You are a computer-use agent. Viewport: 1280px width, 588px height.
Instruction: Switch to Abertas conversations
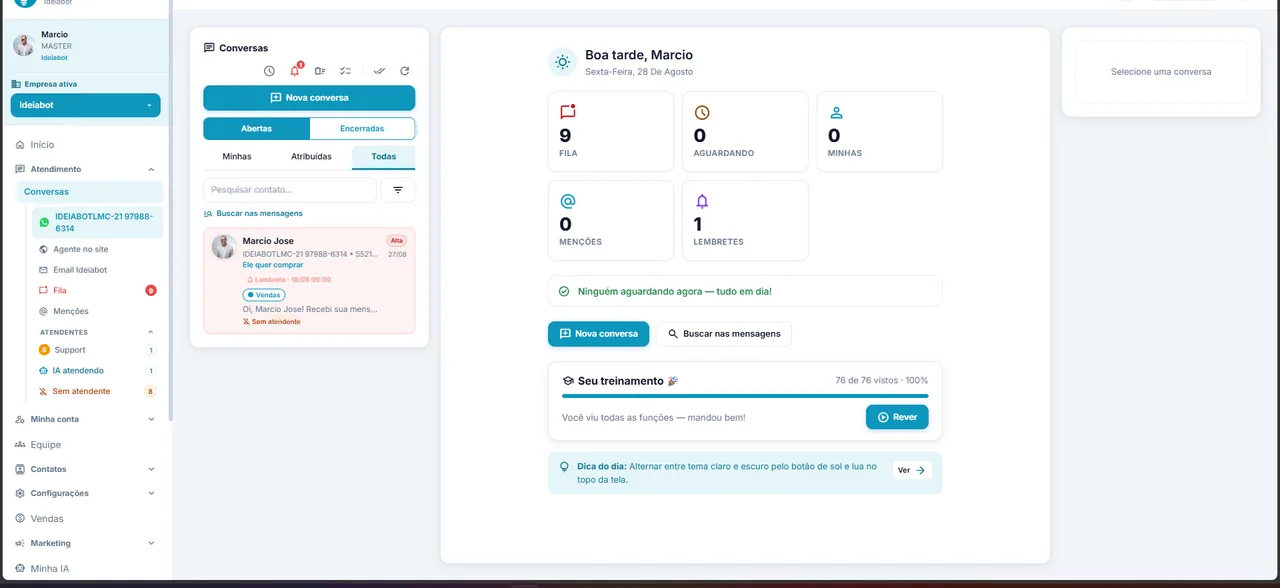pyautogui.click(x=256, y=128)
